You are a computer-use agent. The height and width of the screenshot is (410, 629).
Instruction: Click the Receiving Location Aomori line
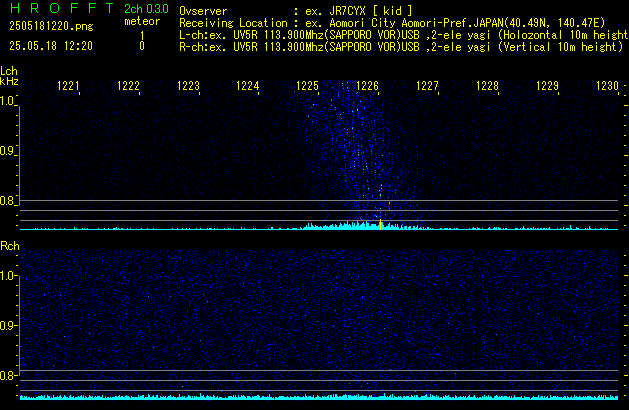pos(392,23)
